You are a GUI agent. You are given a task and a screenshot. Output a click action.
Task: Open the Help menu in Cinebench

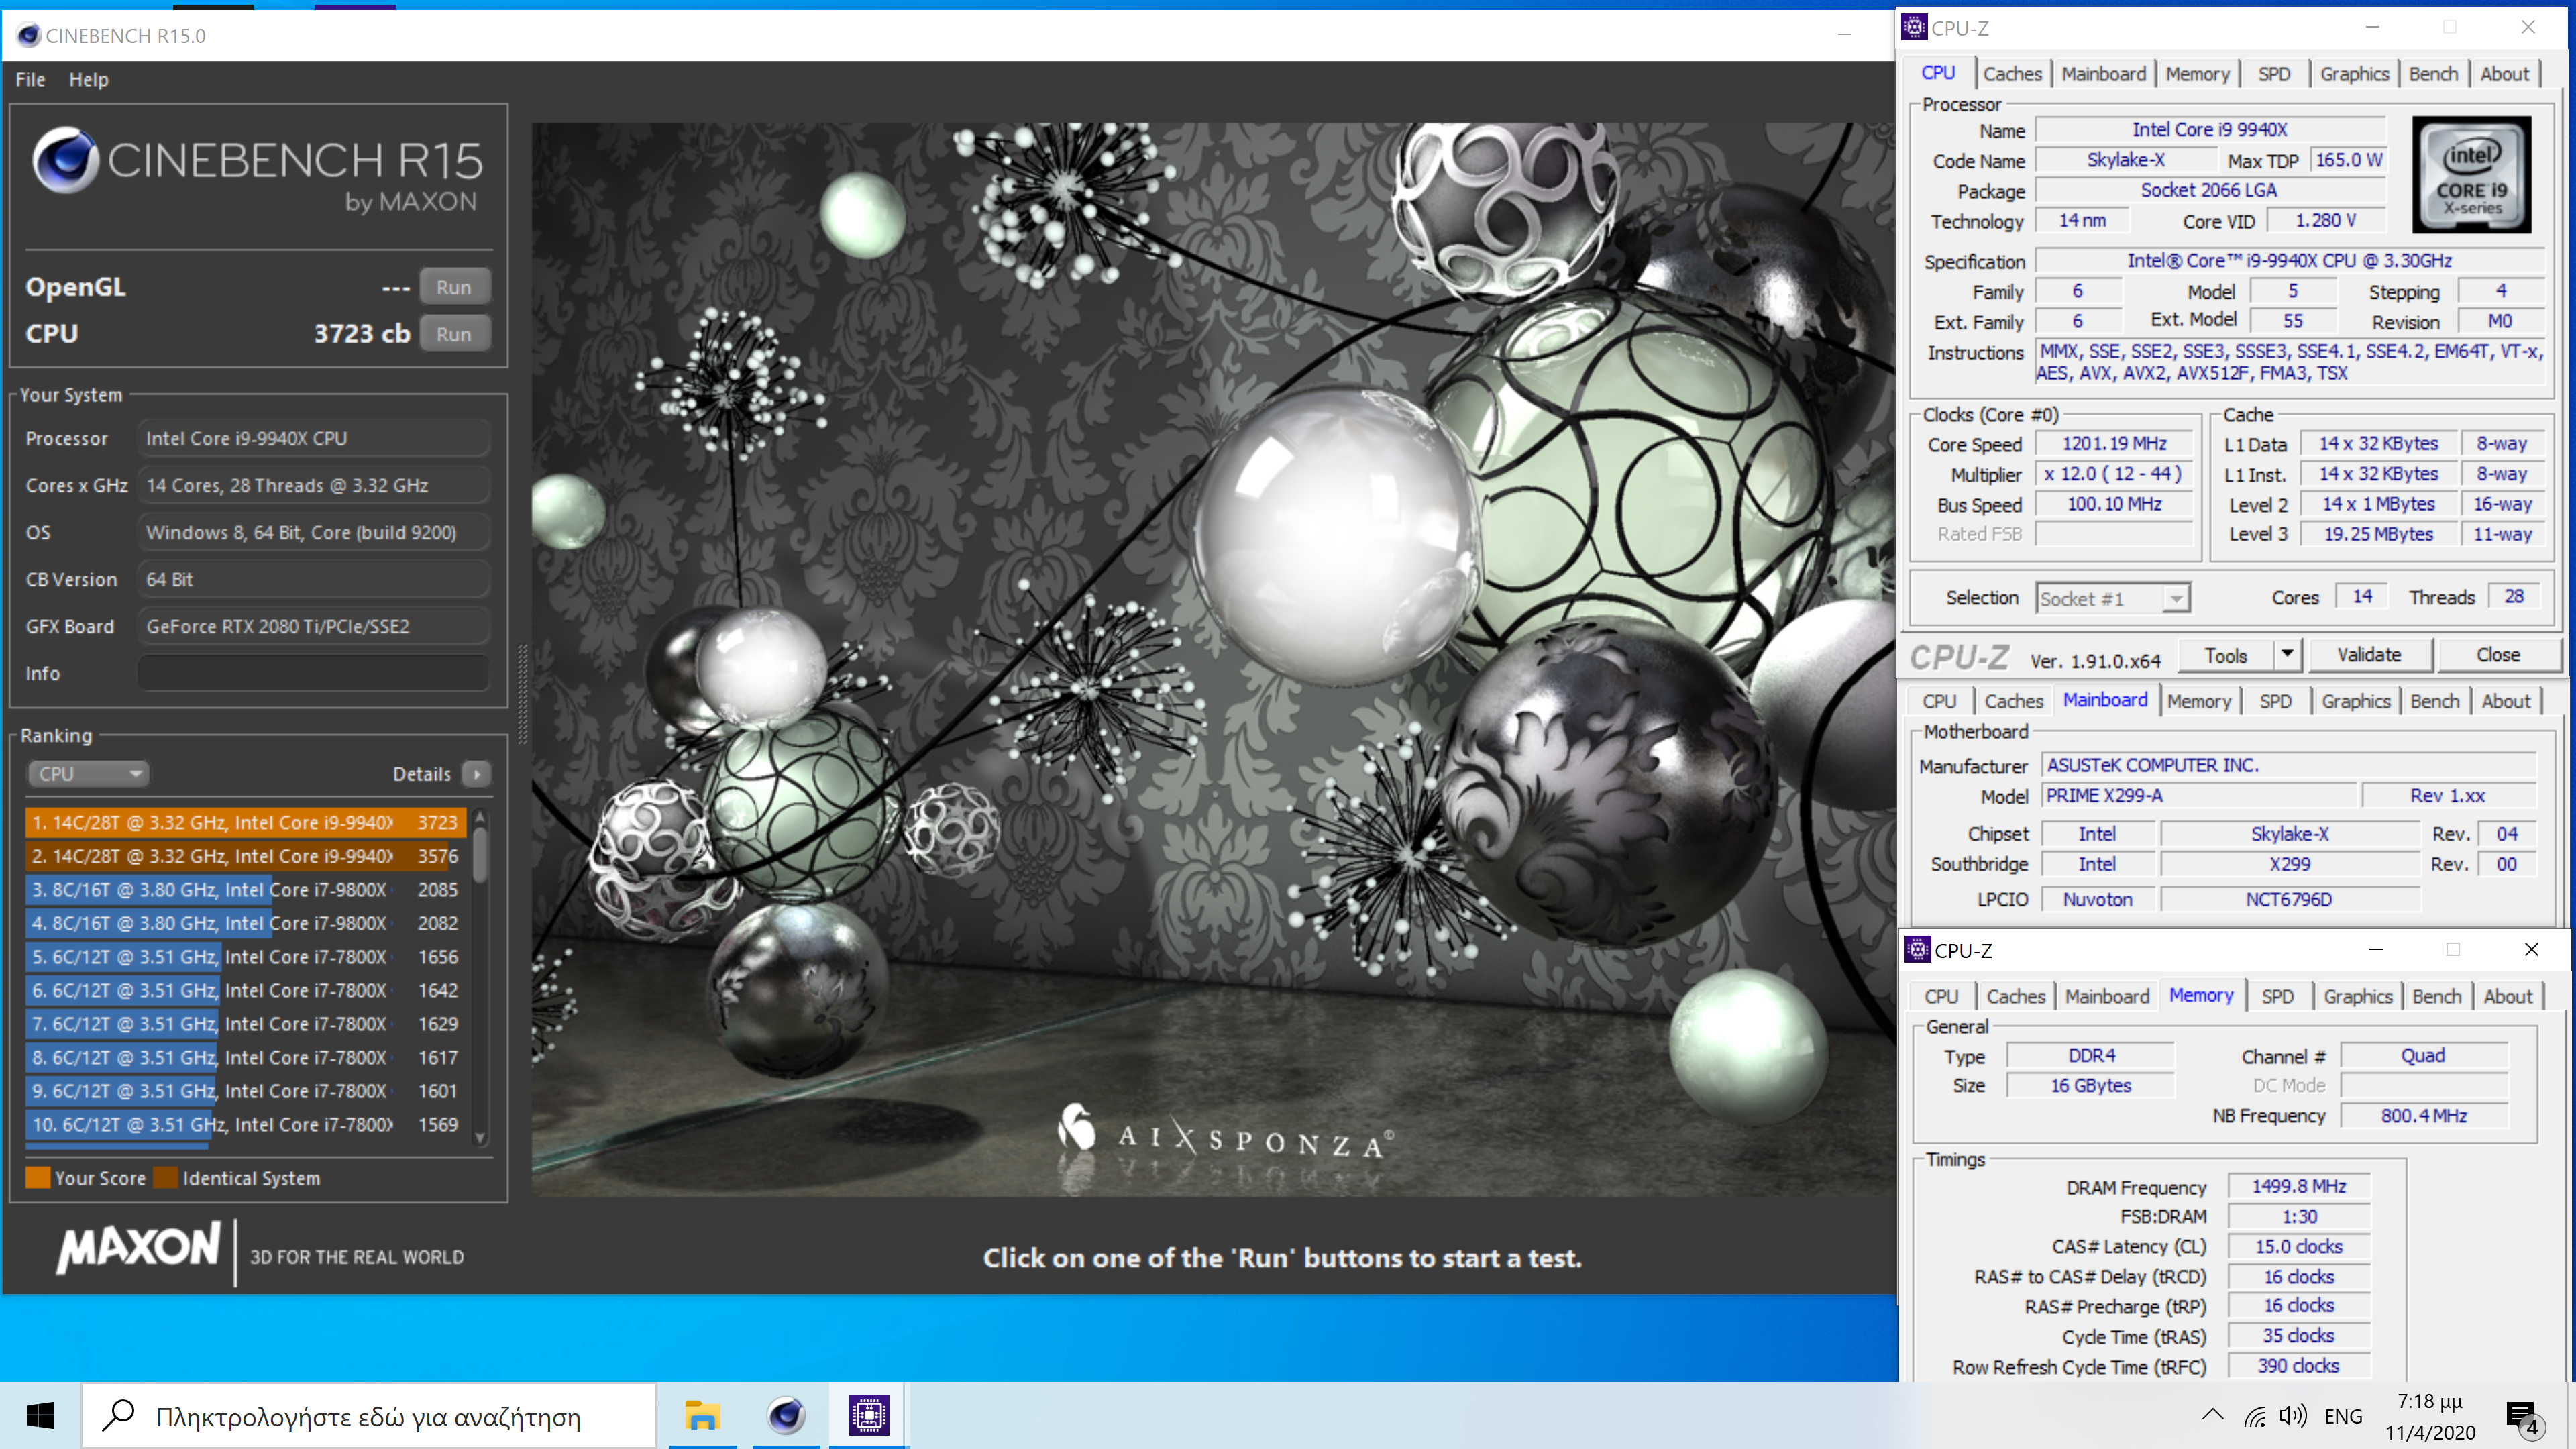click(x=89, y=79)
